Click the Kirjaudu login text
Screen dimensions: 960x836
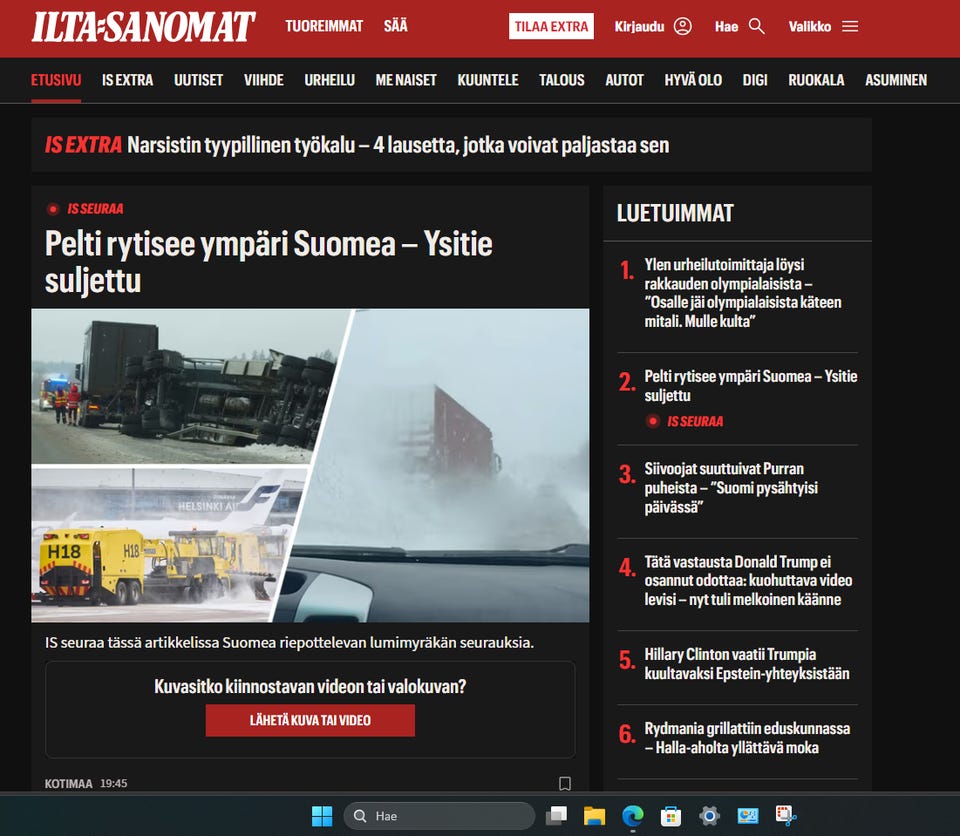639,27
